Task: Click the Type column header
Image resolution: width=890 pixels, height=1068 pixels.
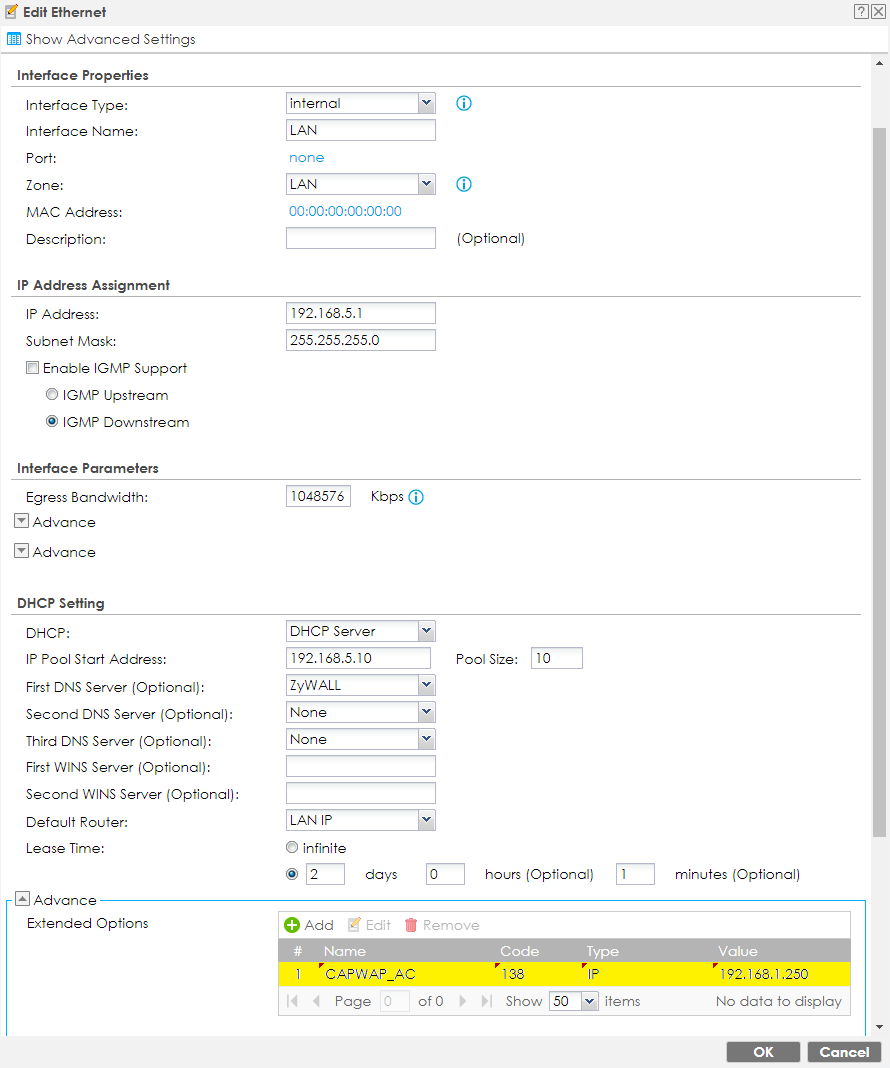Action: (x=603, y=951)
